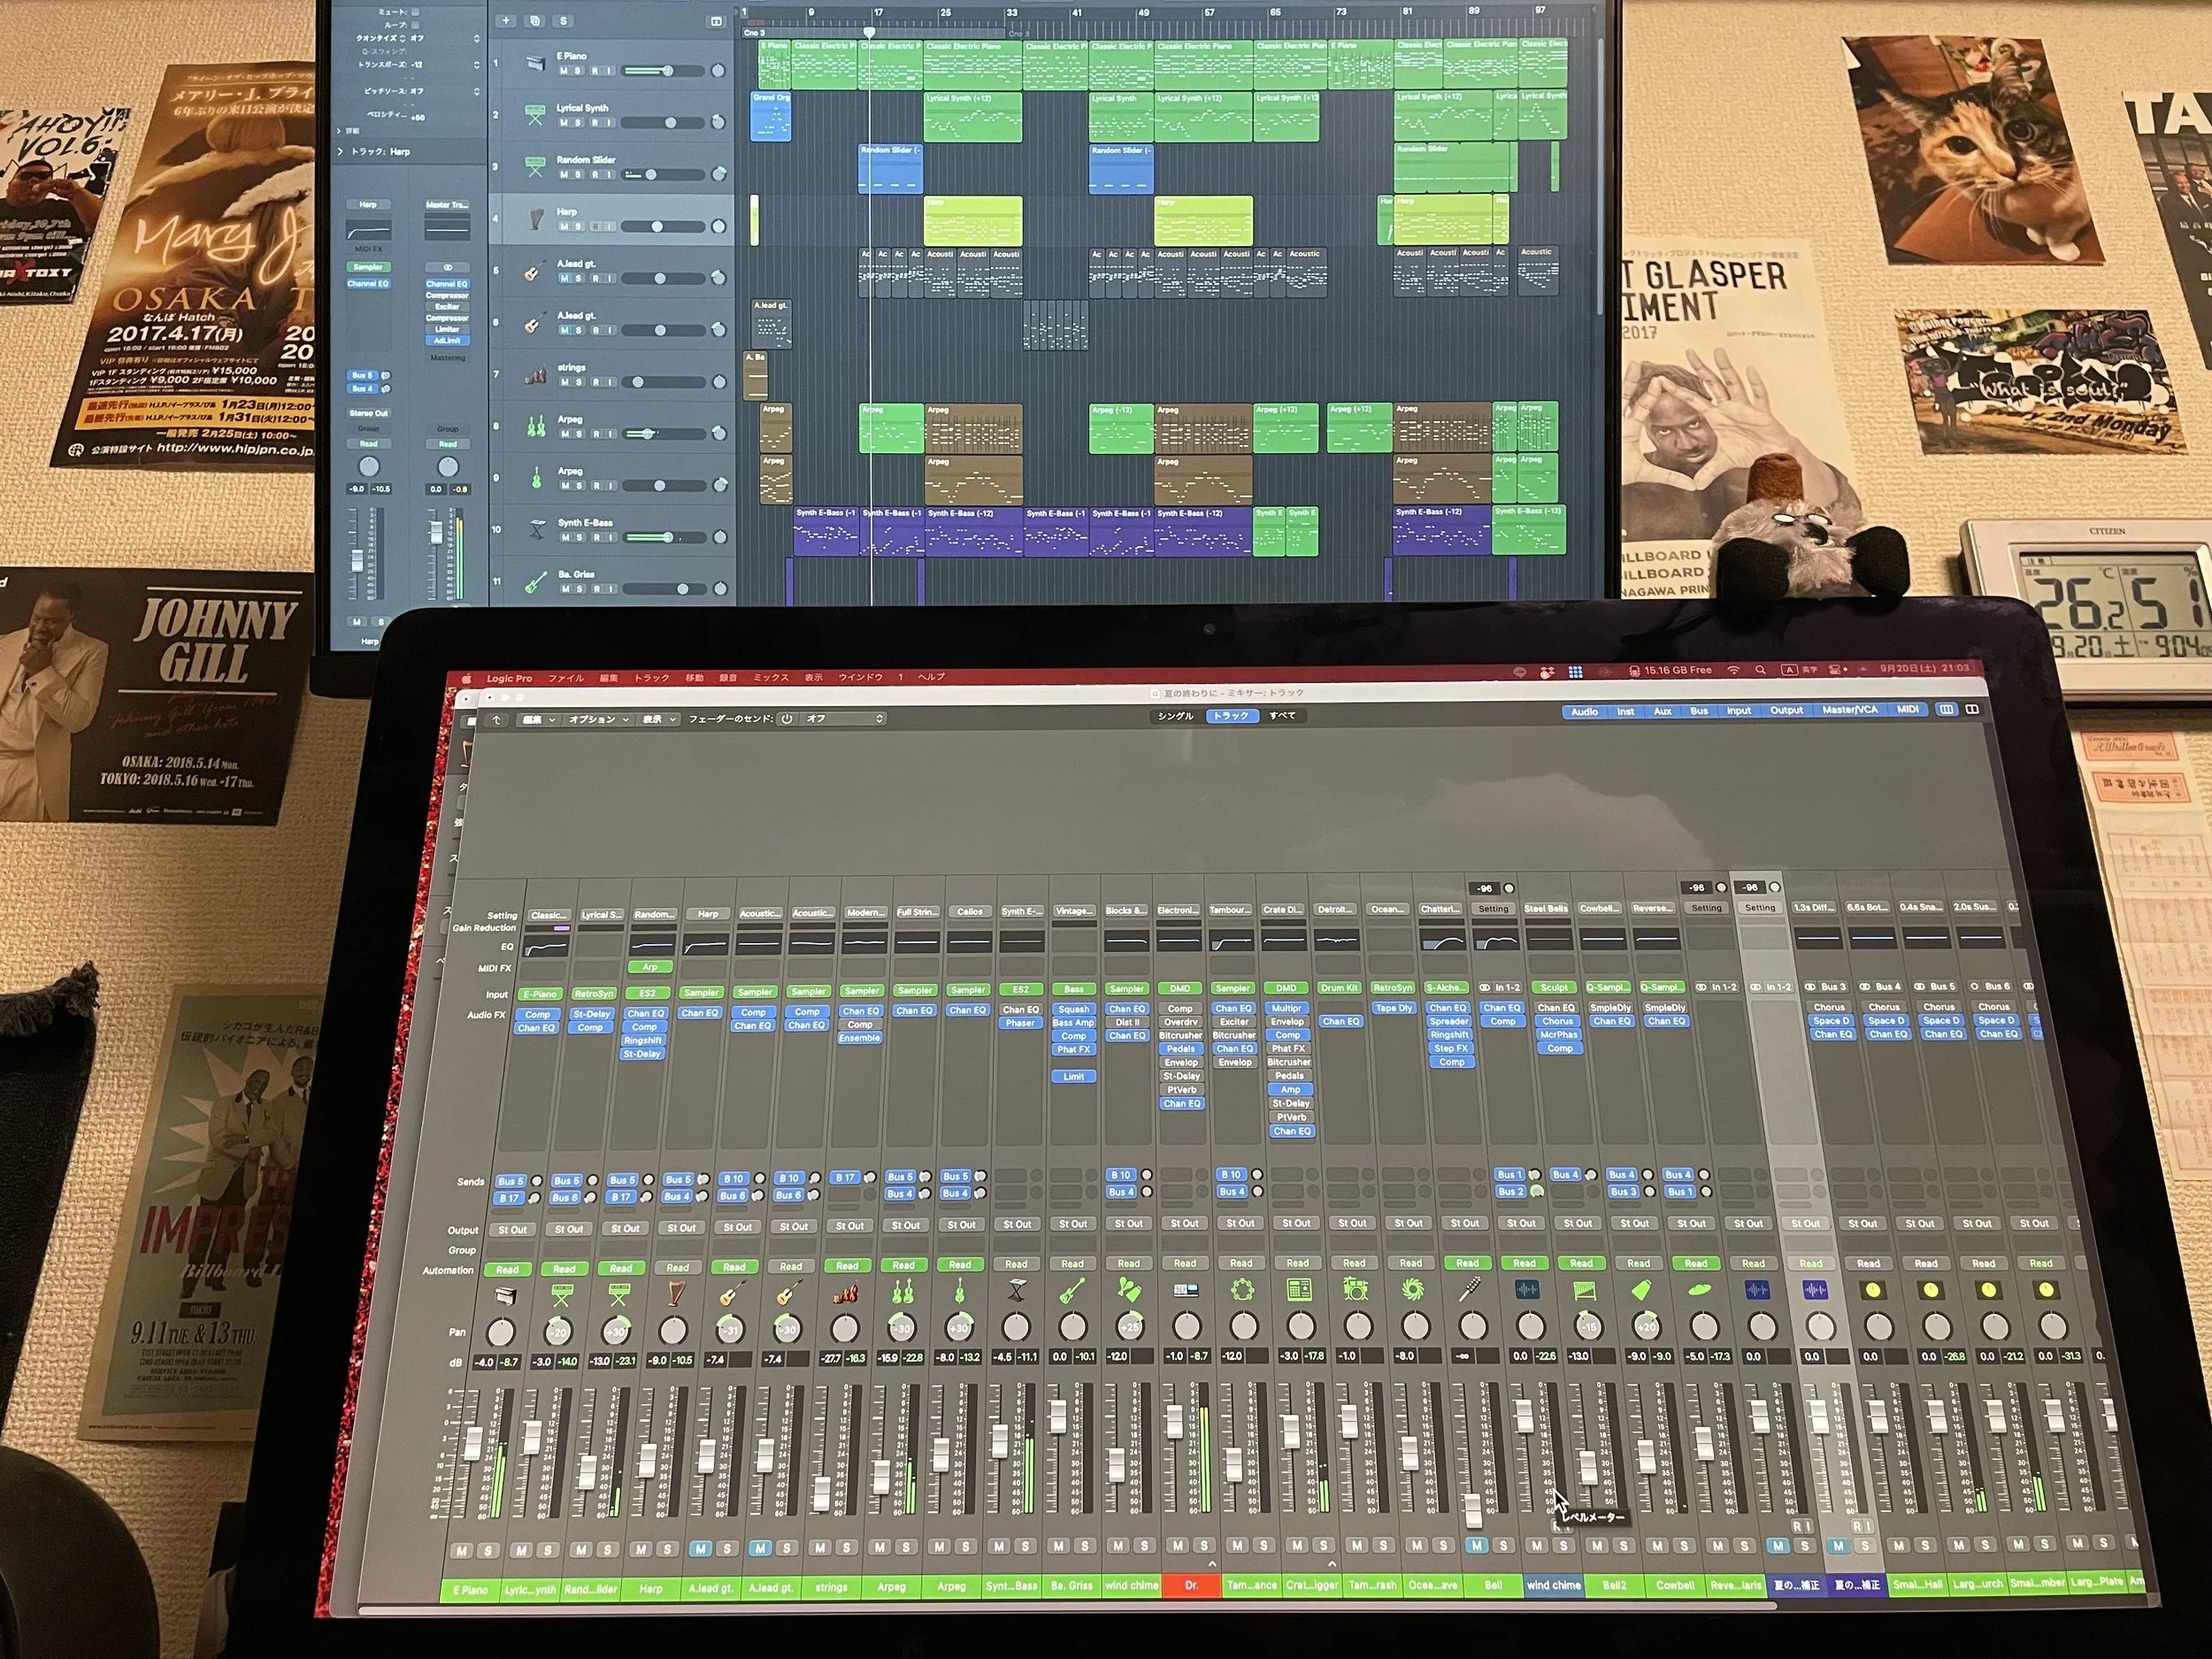This screenshot has height=1659, width=2212.
Task: Switch the mixer to すべて view
Action: pyautogui.click(x=1282, y=715)
